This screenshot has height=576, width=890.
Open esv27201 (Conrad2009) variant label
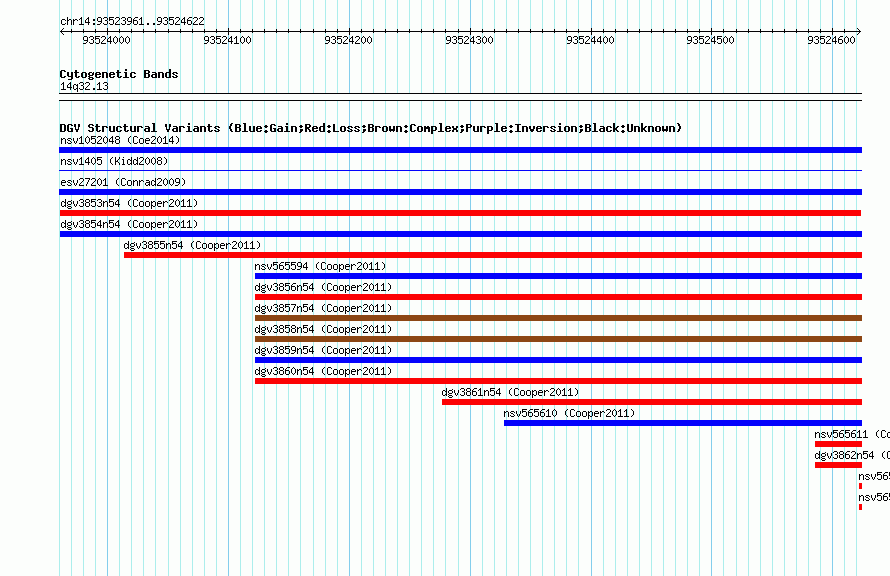coord(123,182)
